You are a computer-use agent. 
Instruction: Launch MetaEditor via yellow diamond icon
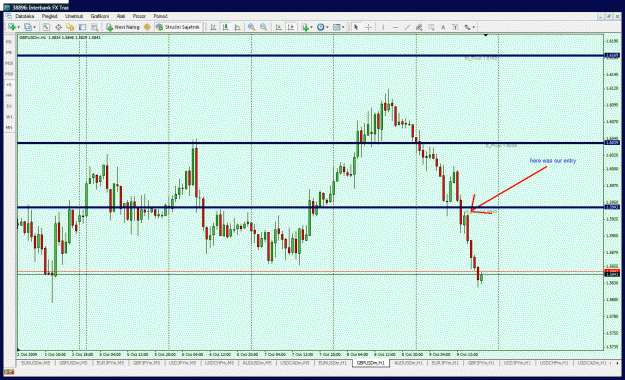tap(147, 27)
